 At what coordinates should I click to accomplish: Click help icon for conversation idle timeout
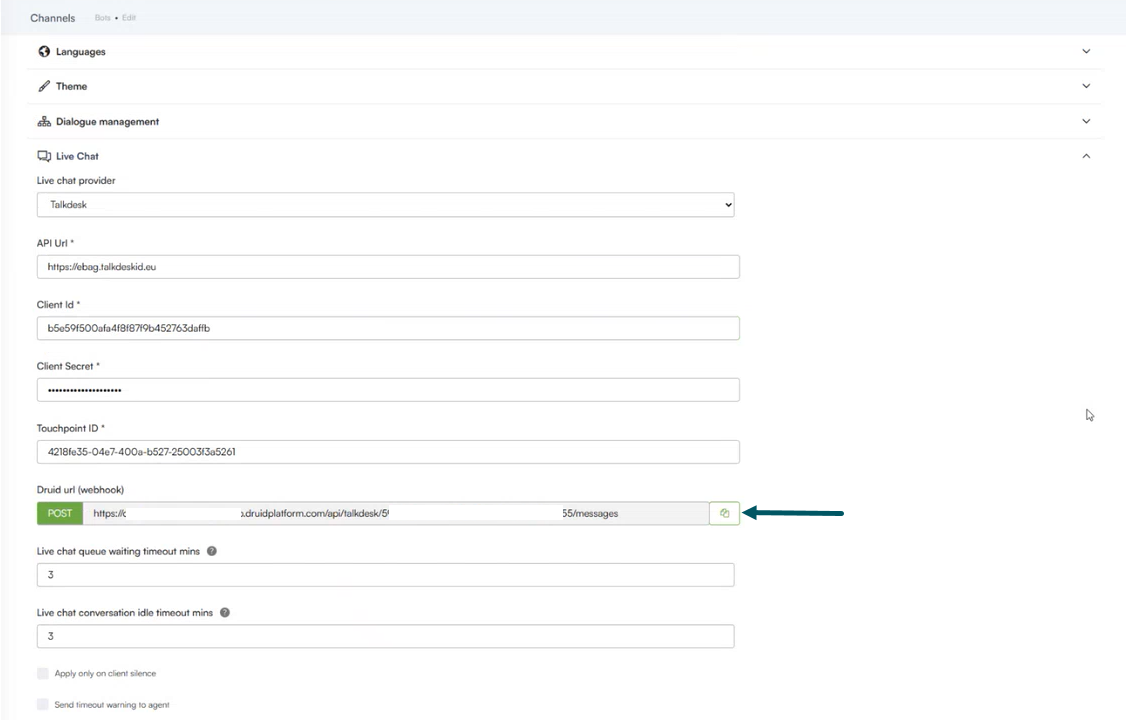click(x=224, y=613)
